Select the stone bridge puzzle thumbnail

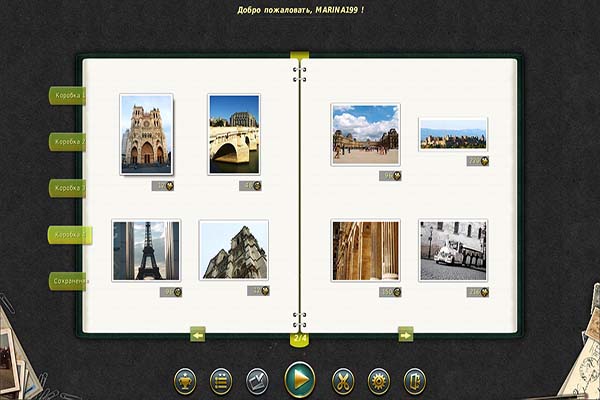click(x=234, y=134)
